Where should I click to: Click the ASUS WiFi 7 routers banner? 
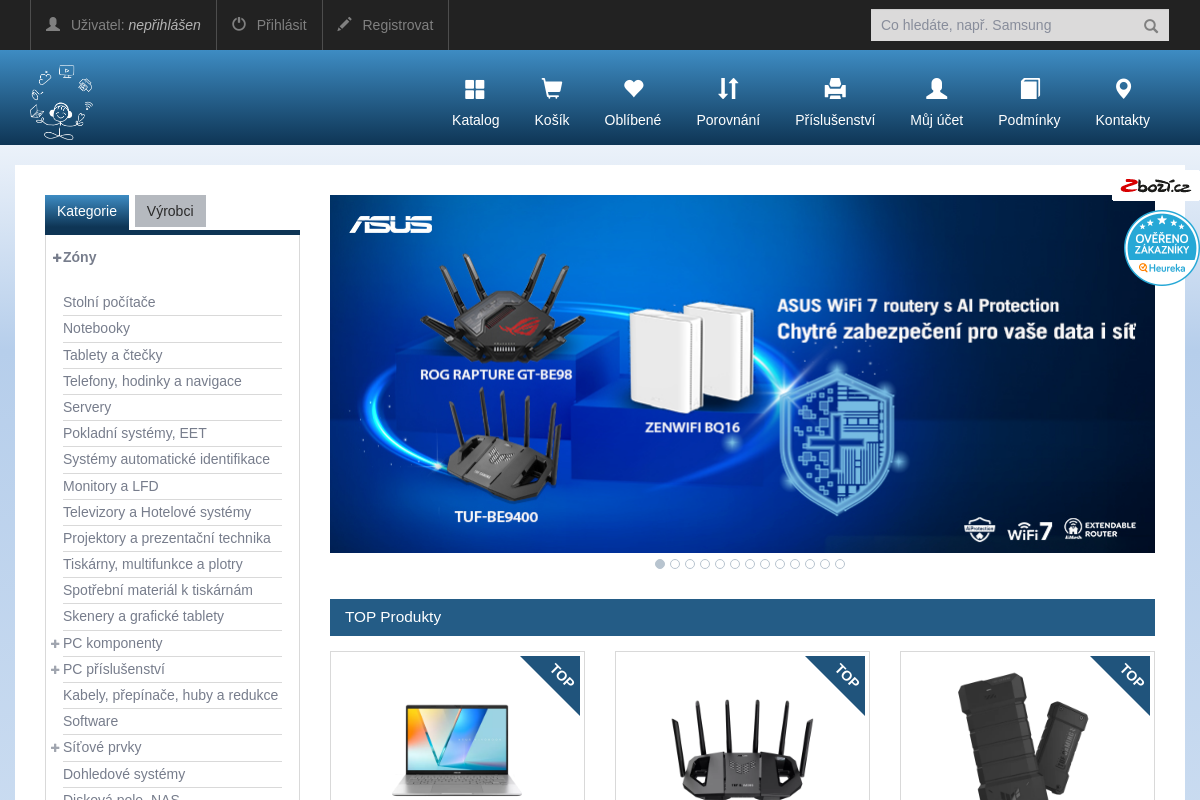coord(742,374)
